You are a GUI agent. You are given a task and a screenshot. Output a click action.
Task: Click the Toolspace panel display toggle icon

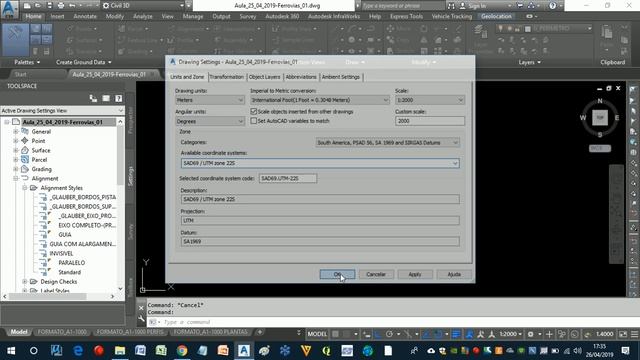coord(106,98)
